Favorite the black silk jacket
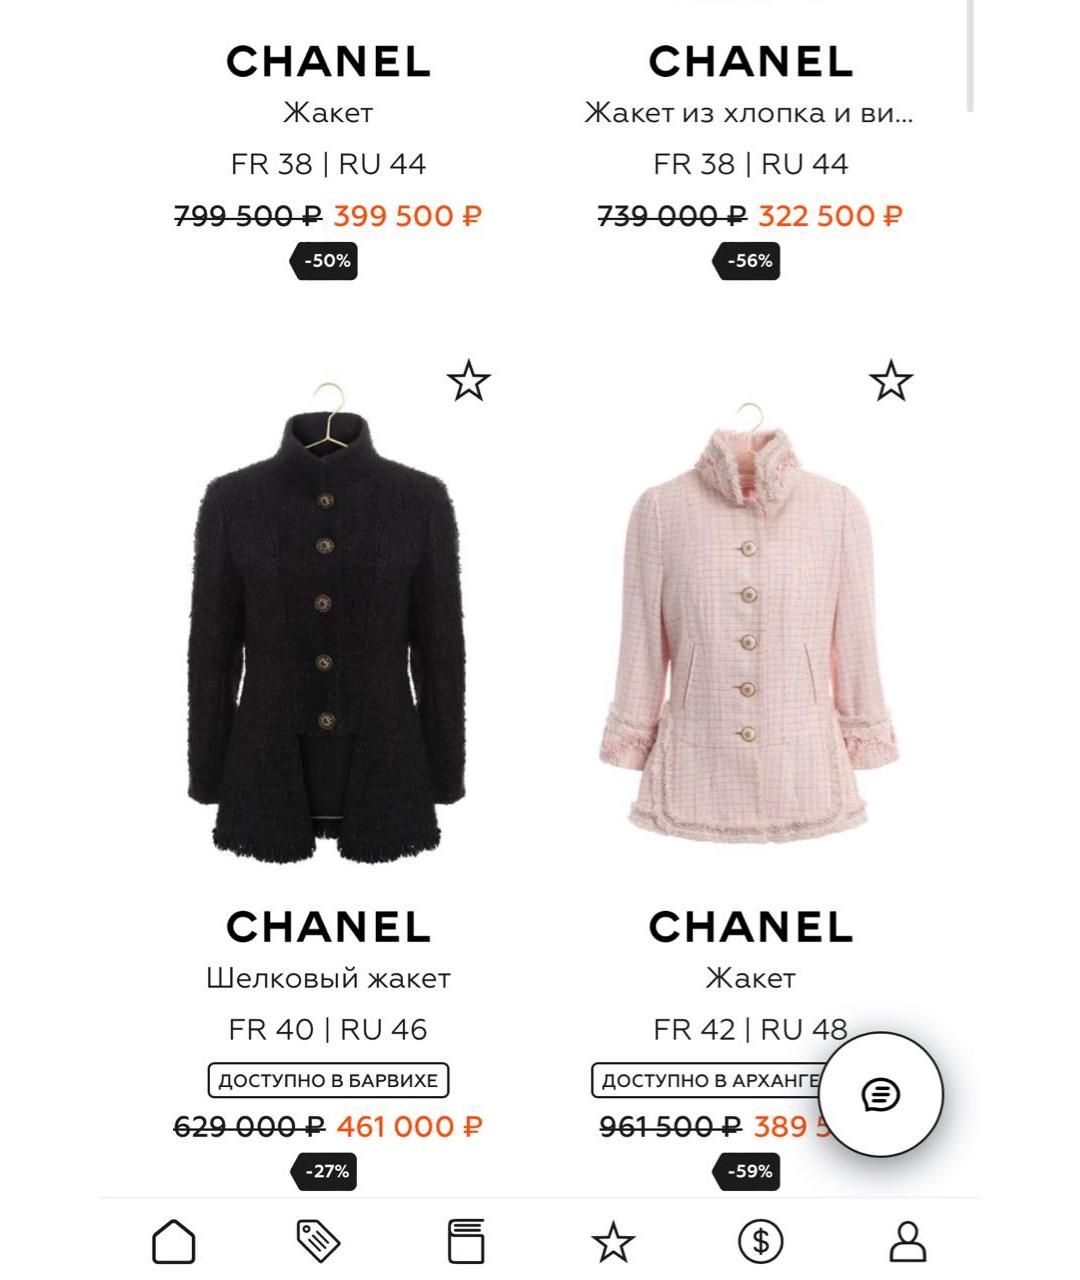This screenshot has width=1080, height=1280. (x=468, y=382)
